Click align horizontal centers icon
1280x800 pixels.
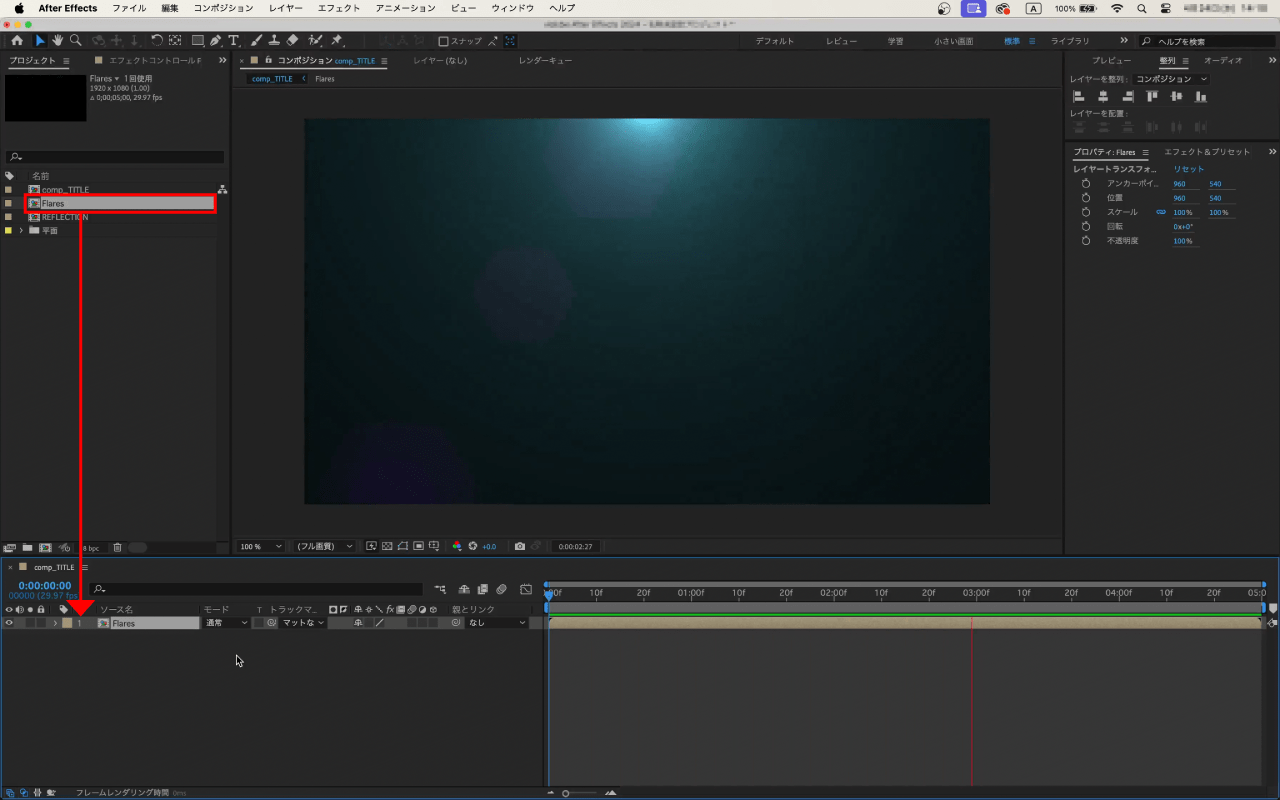click(x=1103, y=96)
